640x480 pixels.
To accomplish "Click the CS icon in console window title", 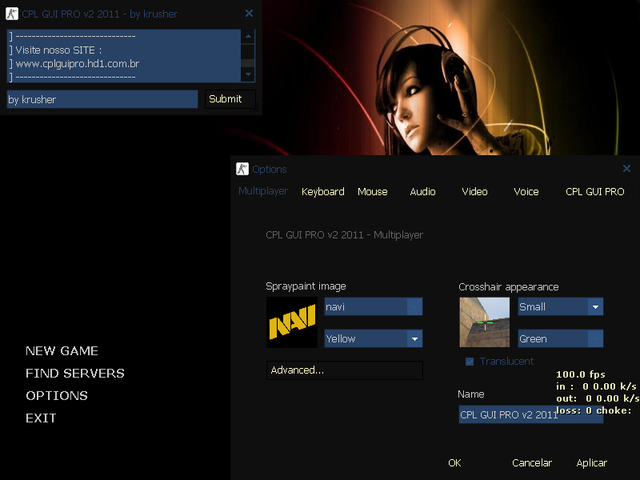I will point(12,14).
